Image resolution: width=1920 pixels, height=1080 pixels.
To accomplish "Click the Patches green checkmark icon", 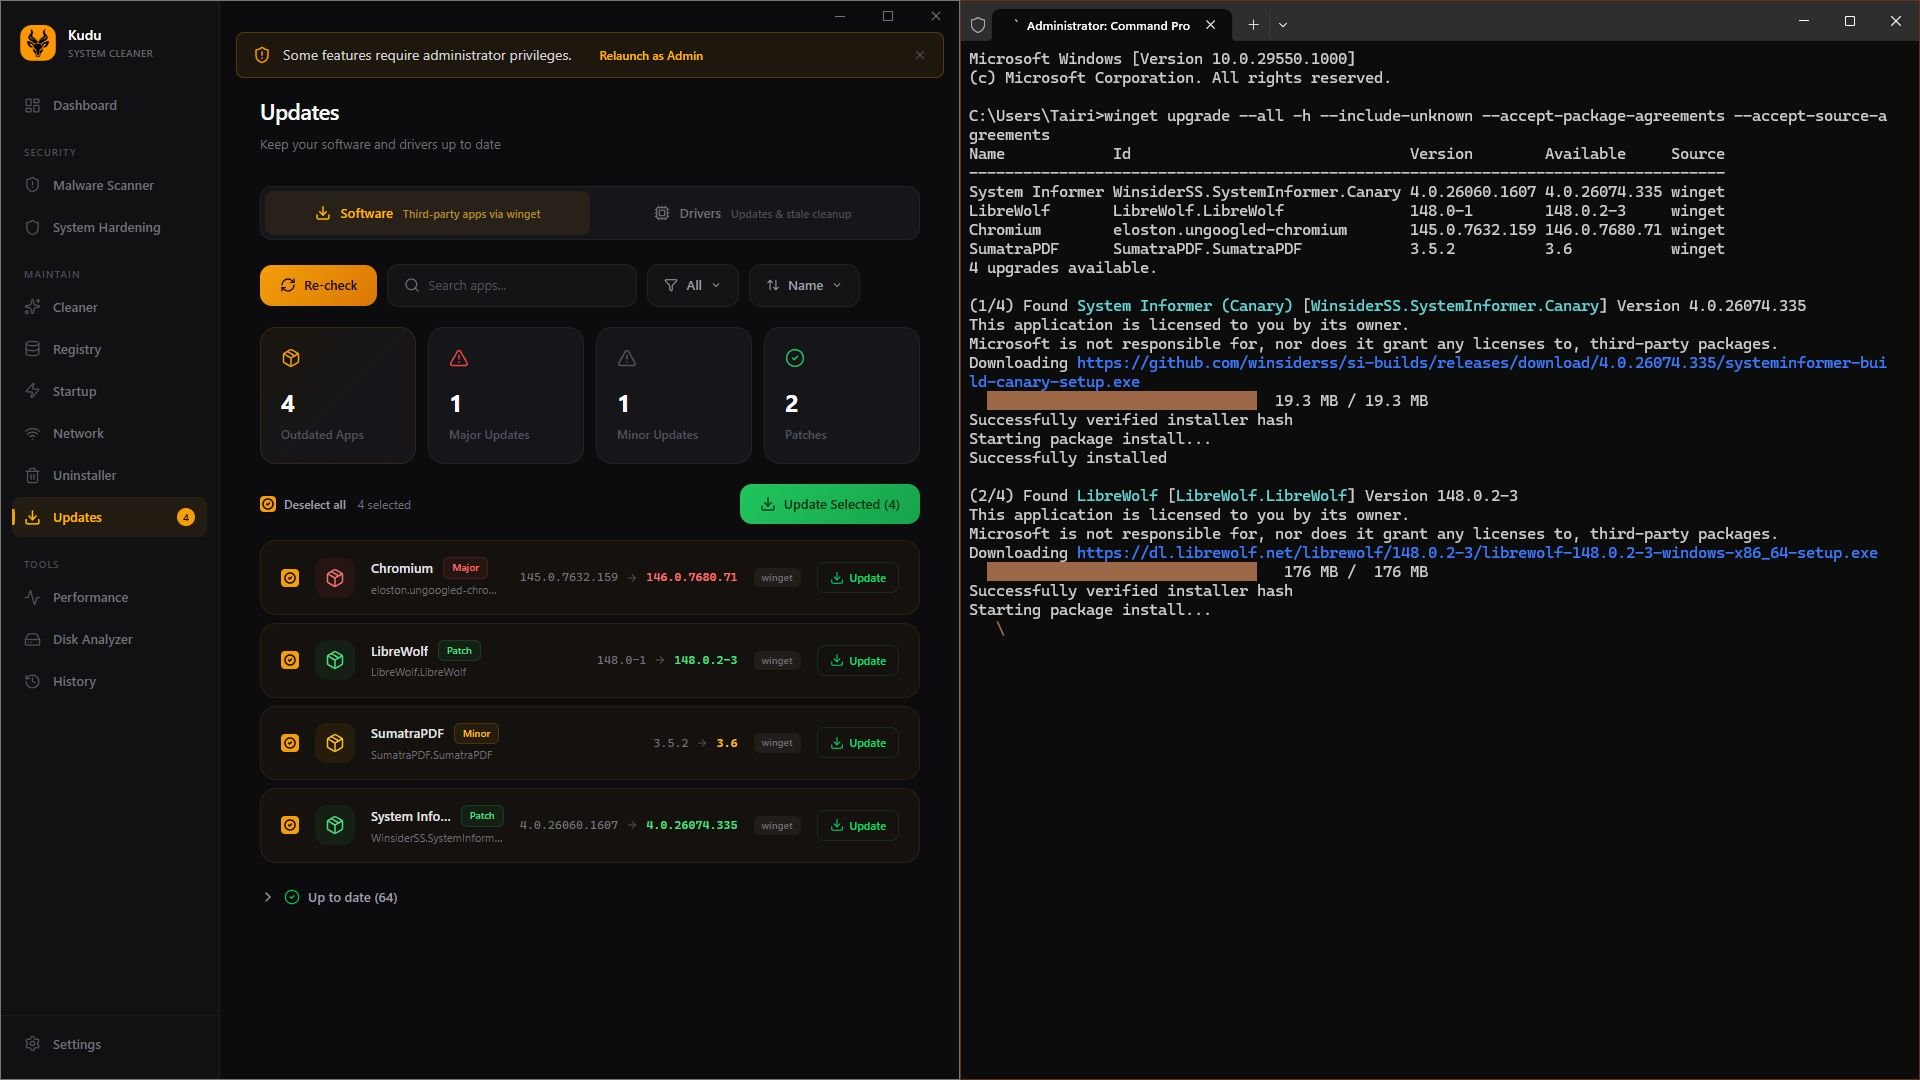I will 795,358.
